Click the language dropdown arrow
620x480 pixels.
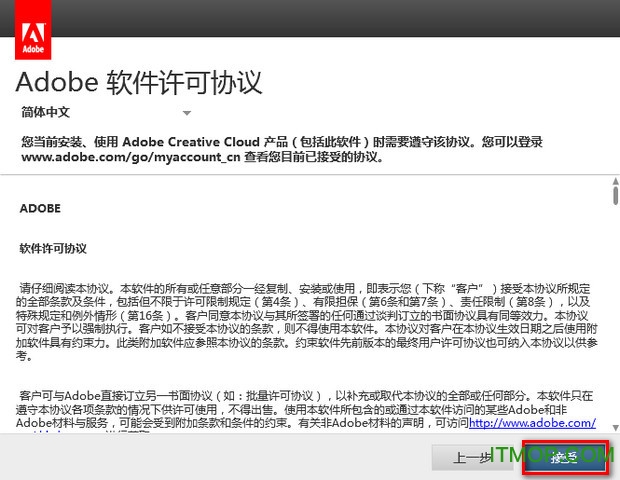(186, 114)
